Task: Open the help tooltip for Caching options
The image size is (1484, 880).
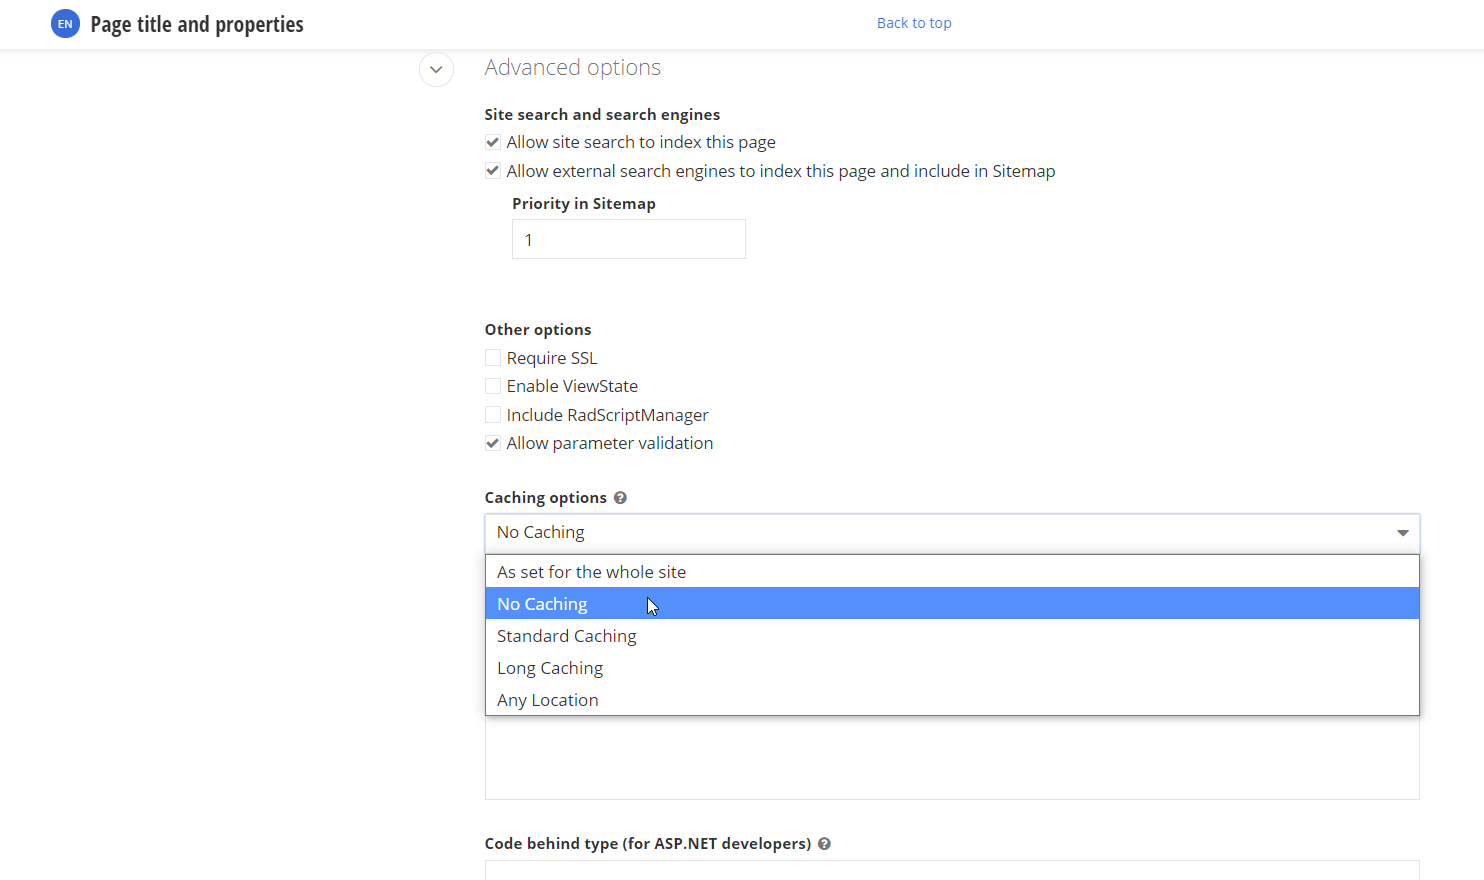Action: (620, 497)
